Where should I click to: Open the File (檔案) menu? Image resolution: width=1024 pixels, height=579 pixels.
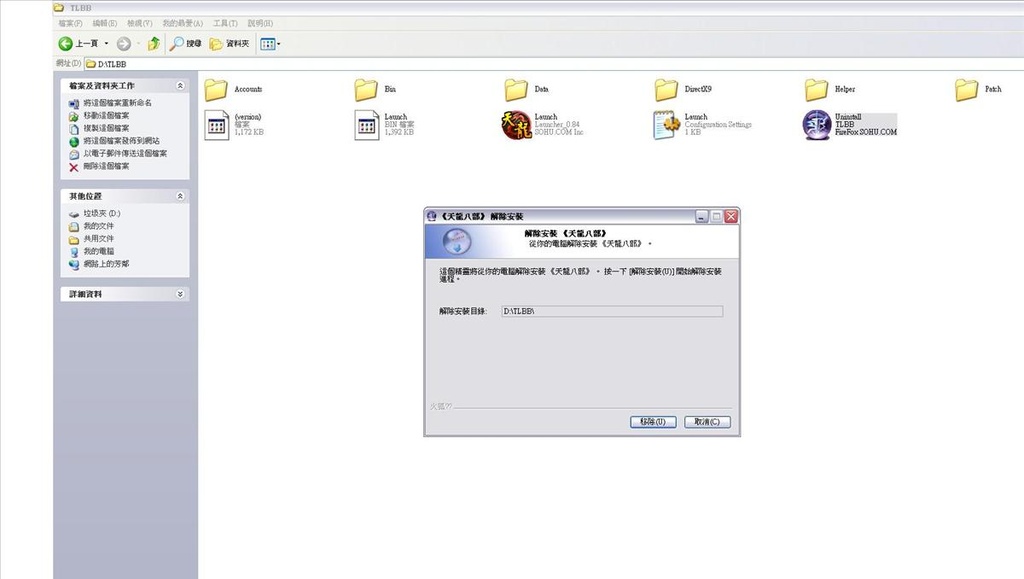click(x=70, y=23)
